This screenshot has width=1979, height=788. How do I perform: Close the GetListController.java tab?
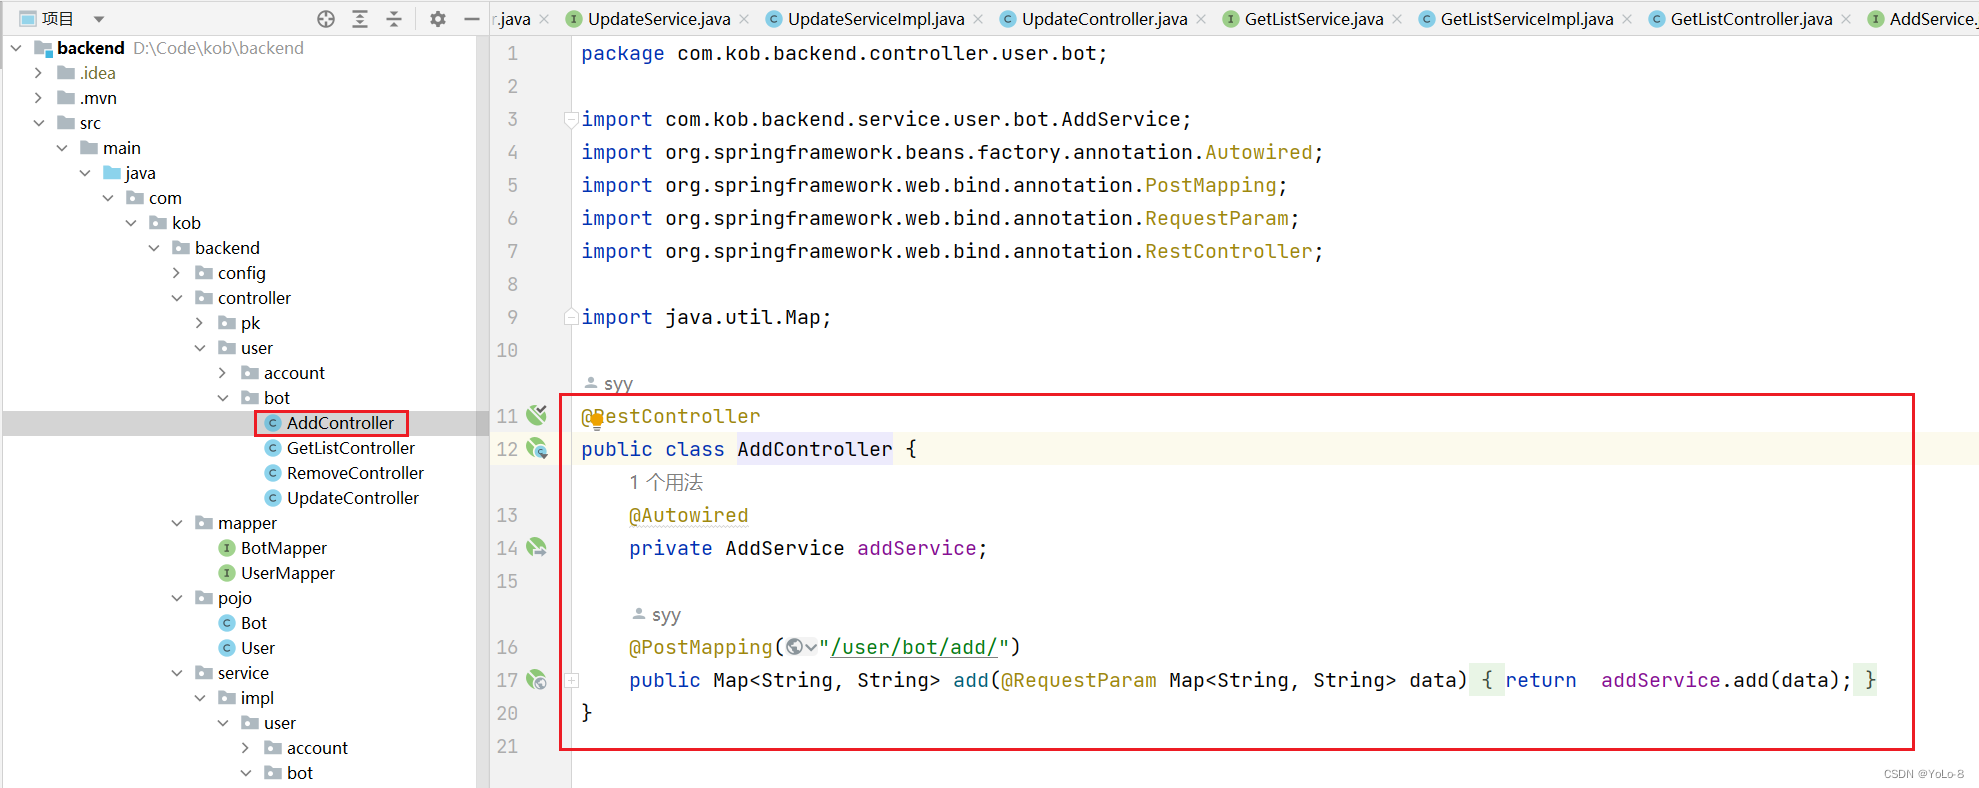(x=1846, y=19)
